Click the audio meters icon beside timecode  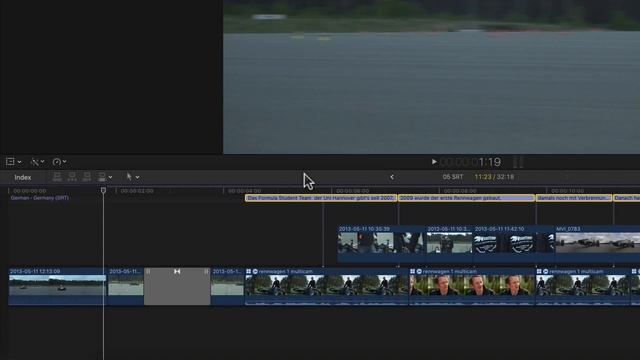[x=518, y=162]
